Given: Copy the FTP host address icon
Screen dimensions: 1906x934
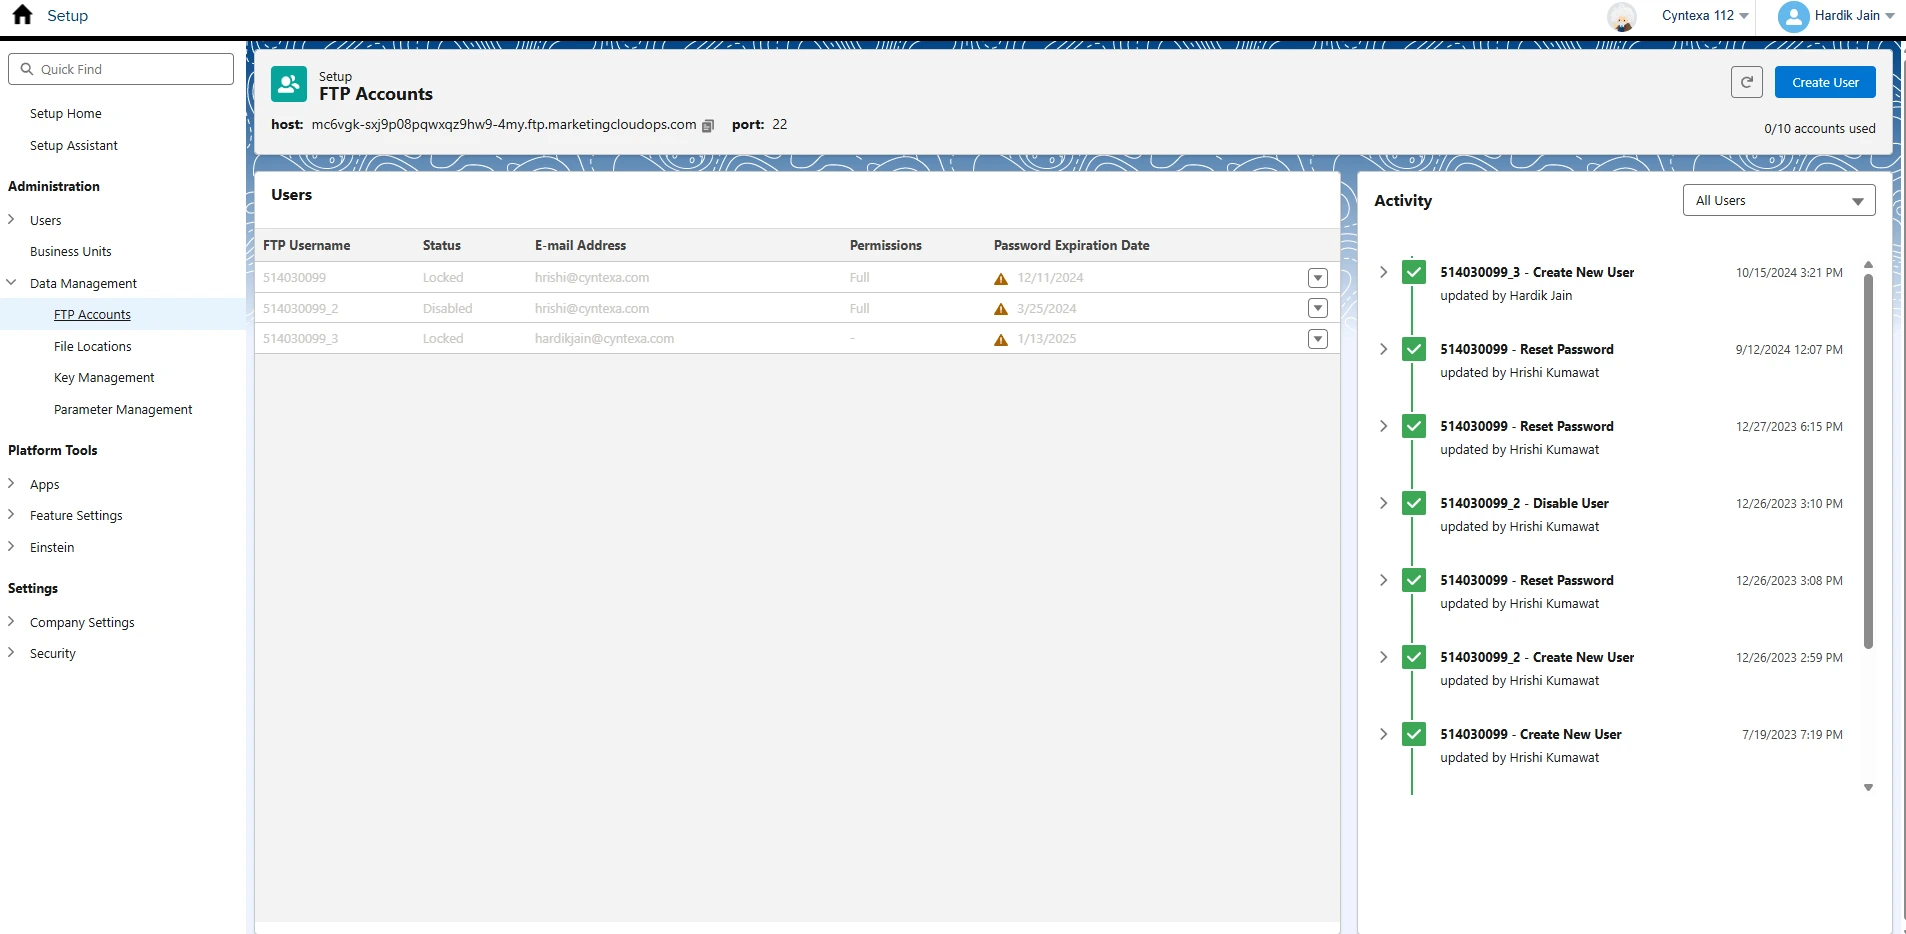Looking at the screenshot, I should point(708,126).
